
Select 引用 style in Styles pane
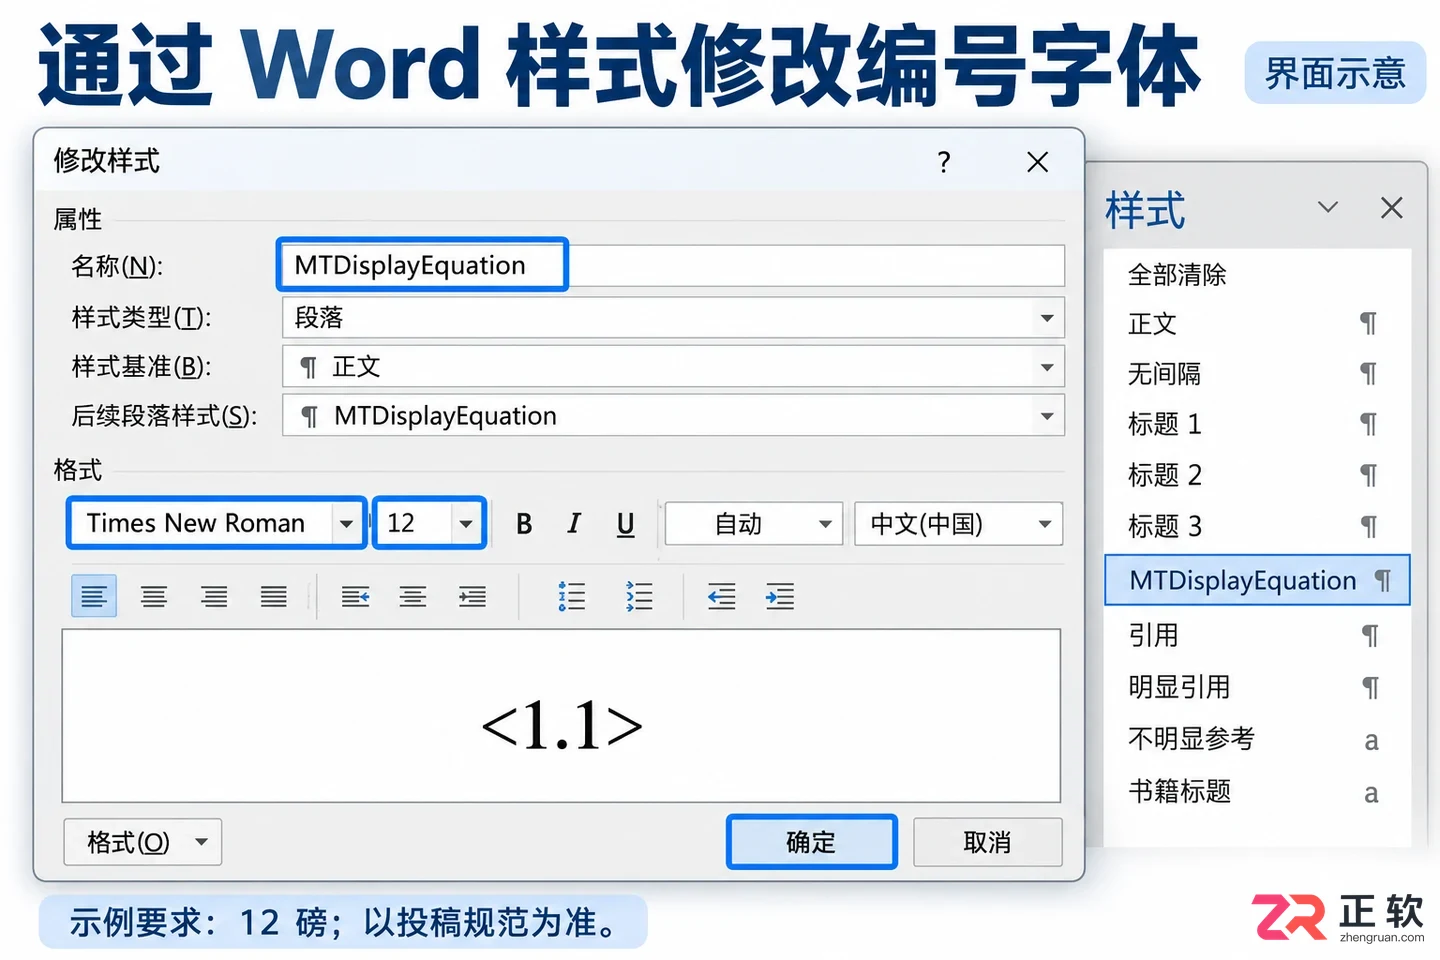pyautogui.click(x=1257, y=635)
